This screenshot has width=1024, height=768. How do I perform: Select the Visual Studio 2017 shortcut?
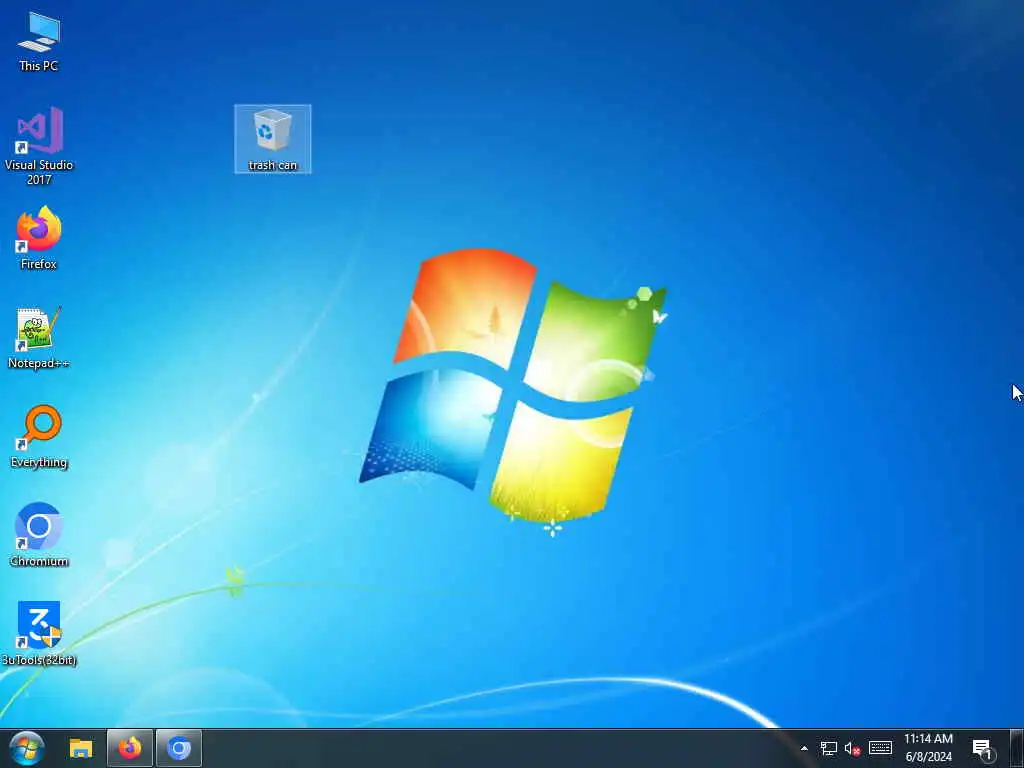39,146
